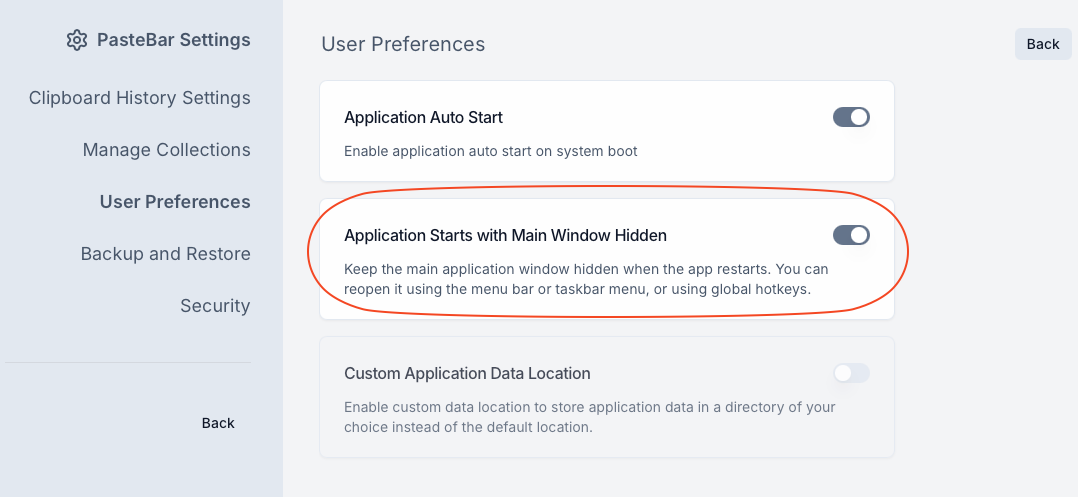This screenshot has height=497, width=1078.
Task: Click the top-right Back button
Action: [1043, 44]
